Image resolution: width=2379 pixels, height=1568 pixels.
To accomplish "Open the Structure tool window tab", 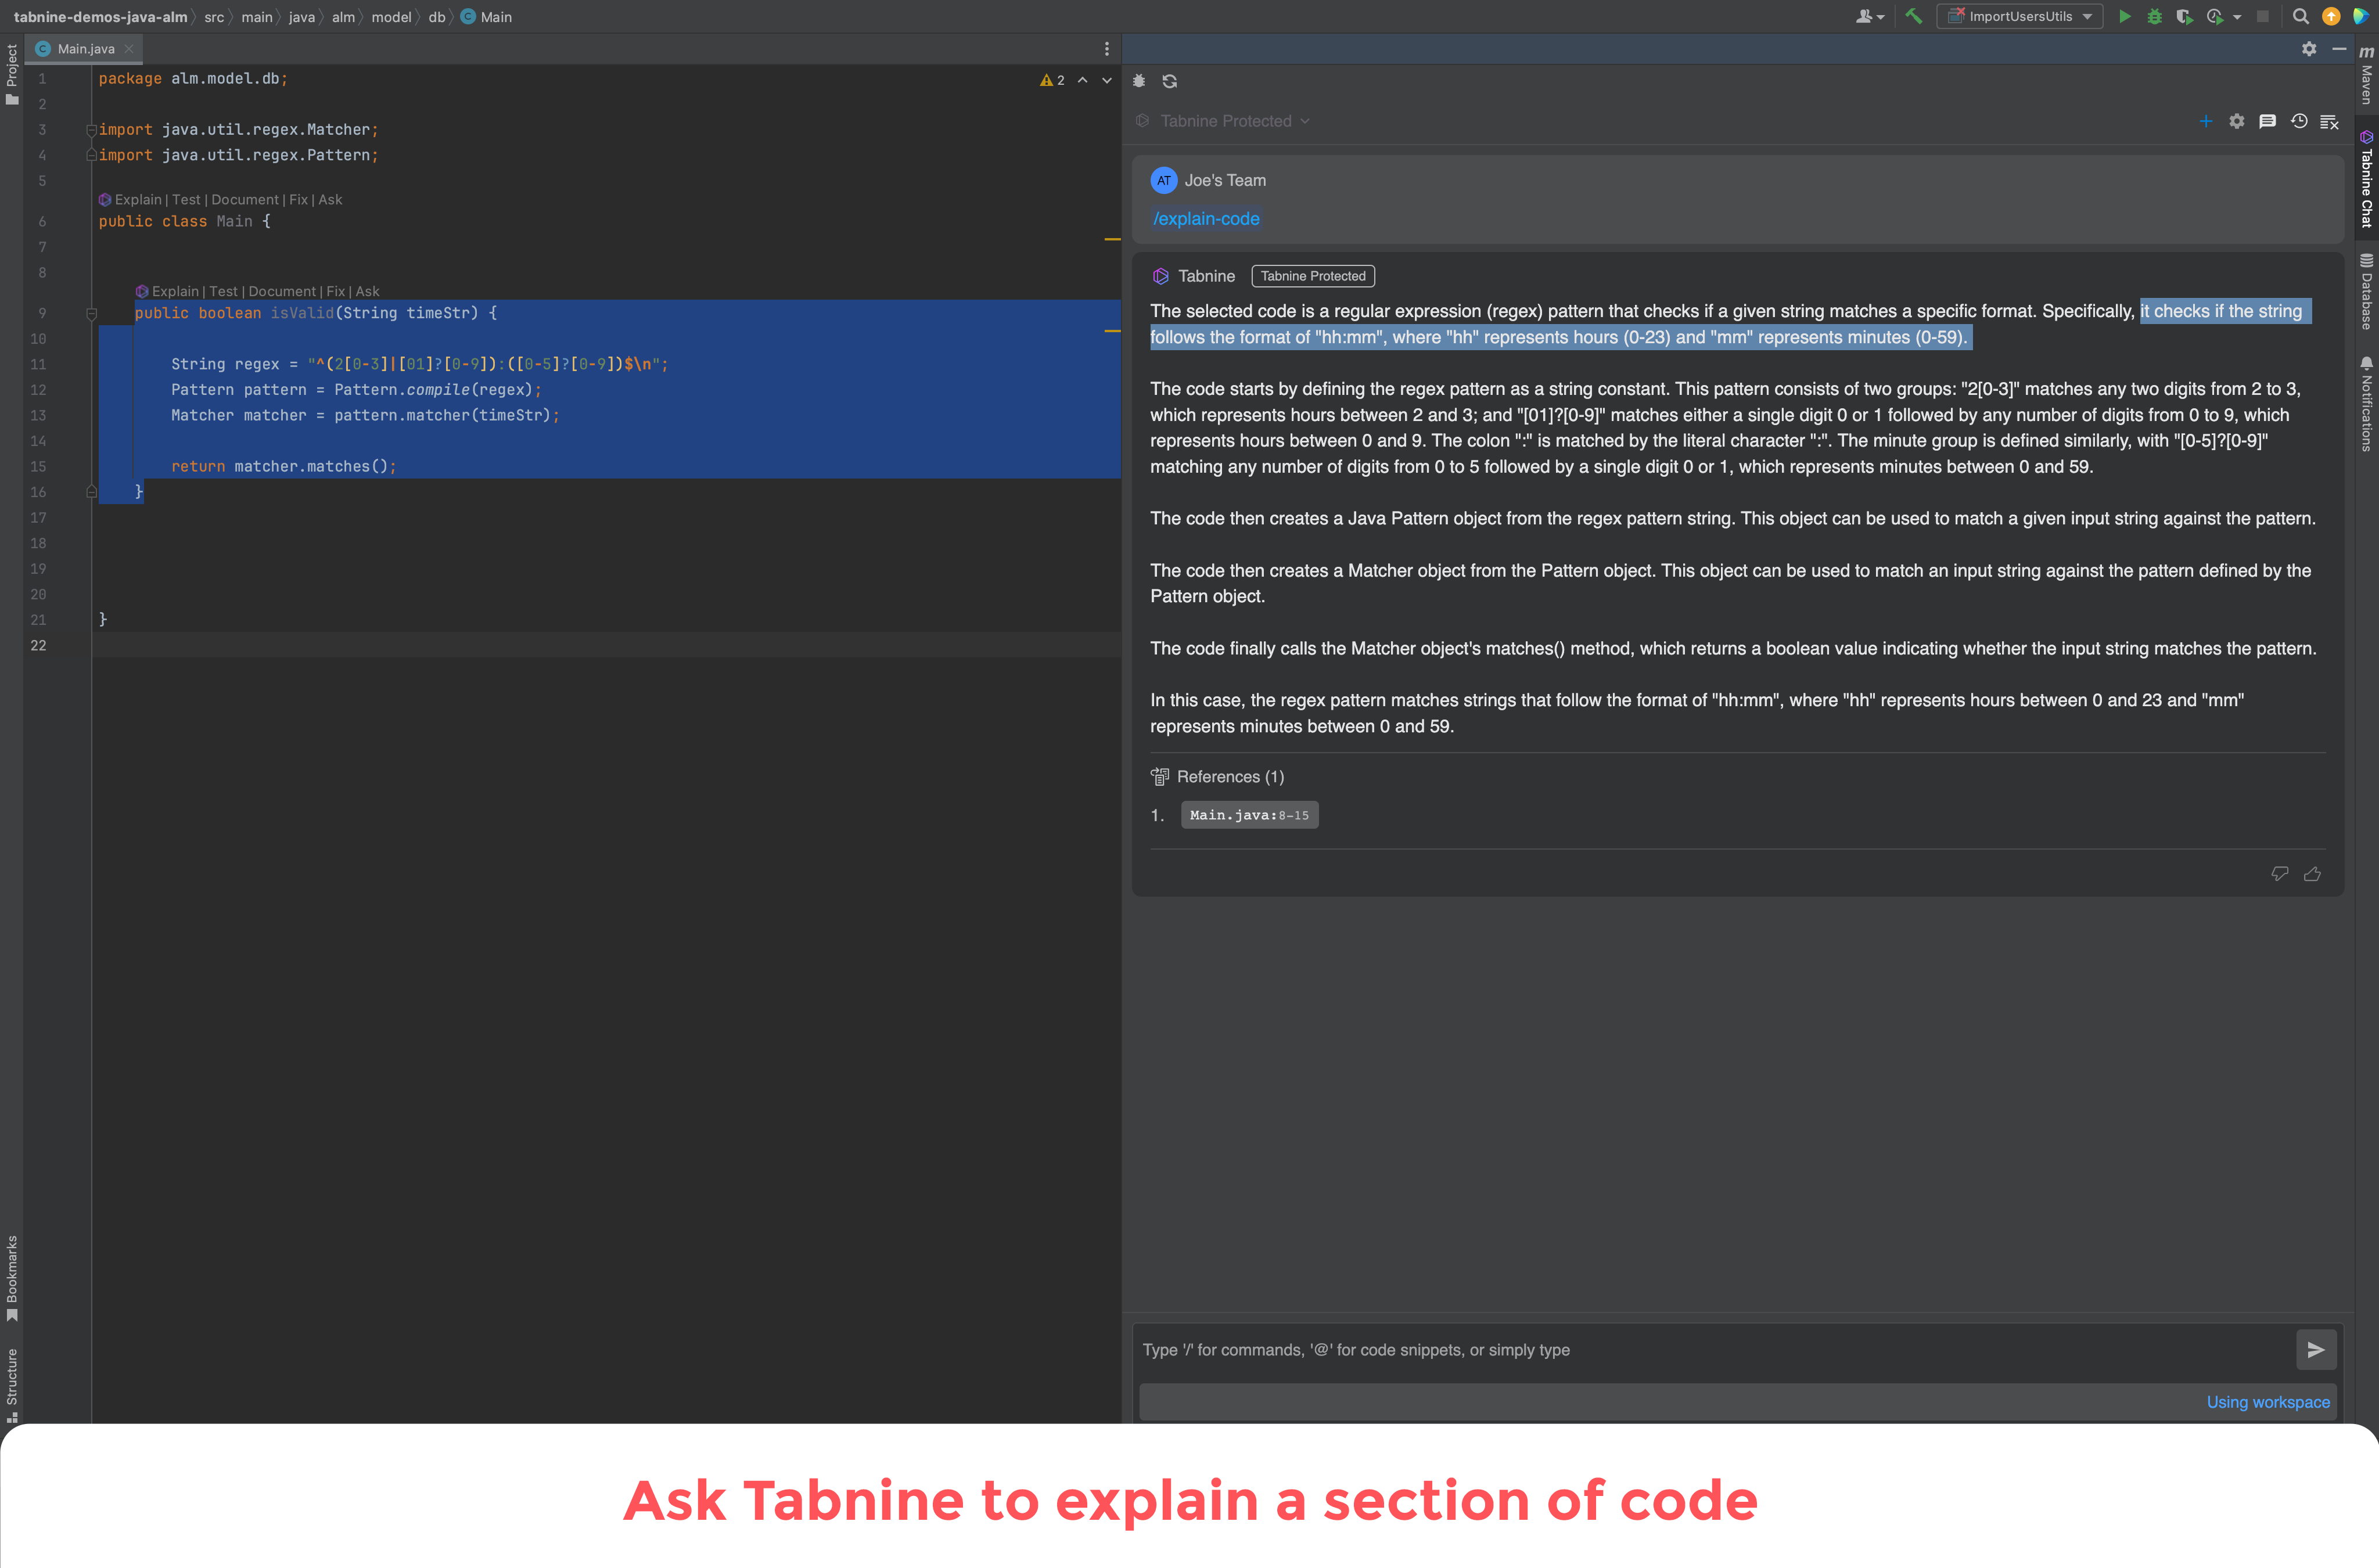I will coord(12,1385).
